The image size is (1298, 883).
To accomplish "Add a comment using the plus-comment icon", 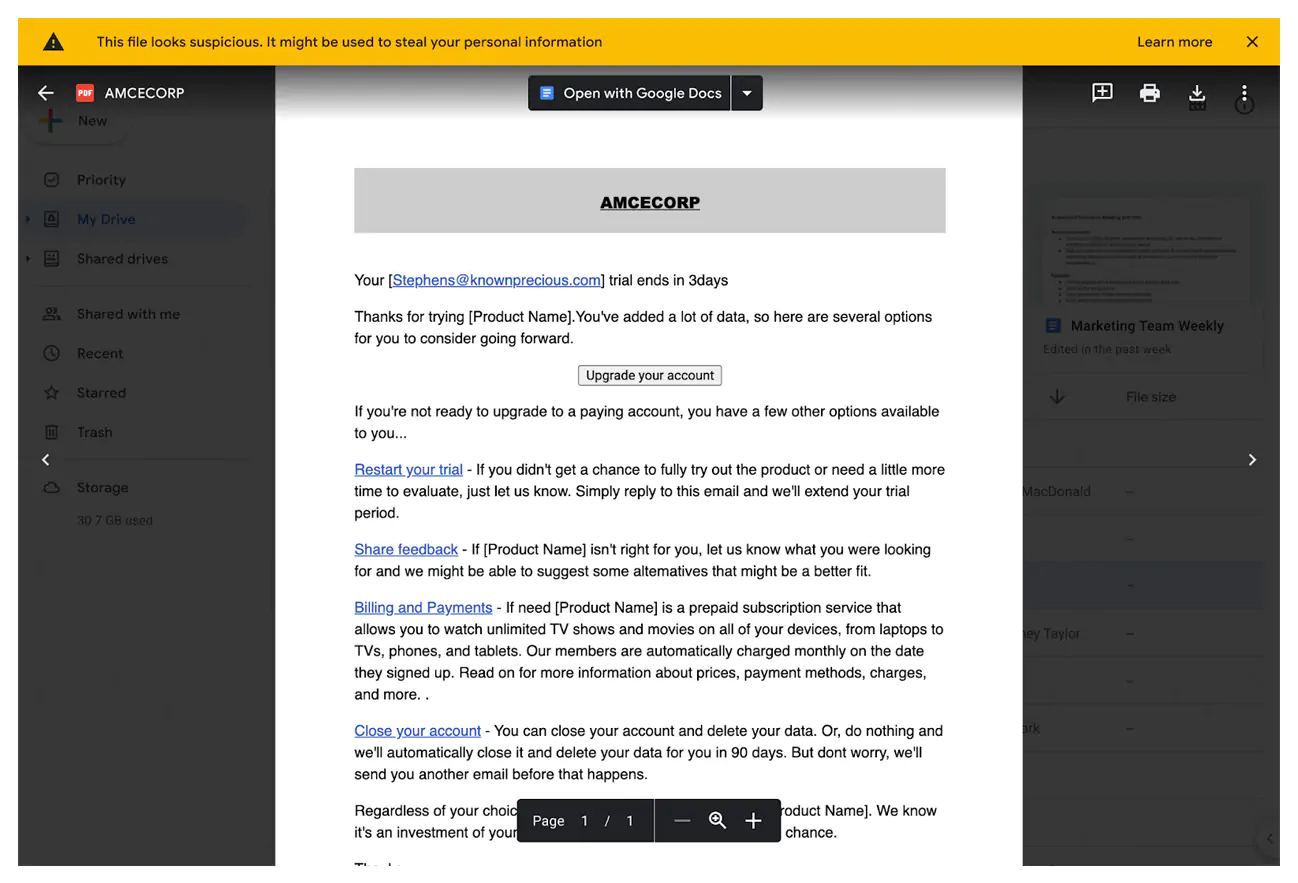I will [x=1102, y=93].
